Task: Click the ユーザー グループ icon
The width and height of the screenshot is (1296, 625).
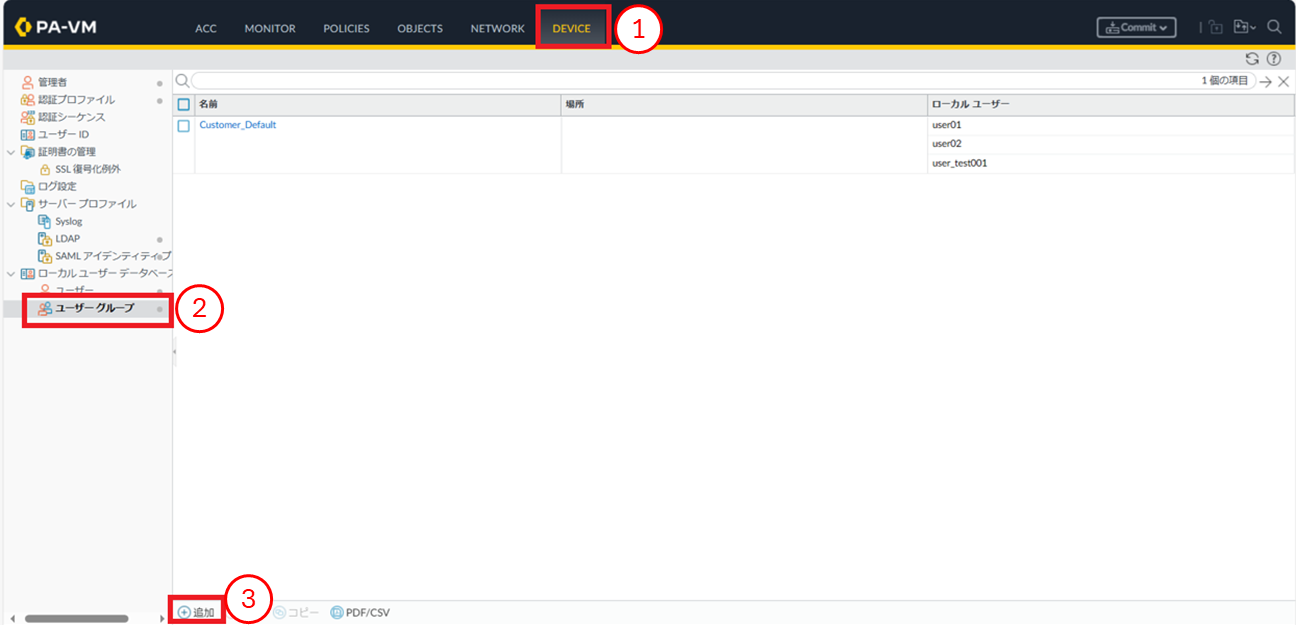Action: tap(45, 308)
